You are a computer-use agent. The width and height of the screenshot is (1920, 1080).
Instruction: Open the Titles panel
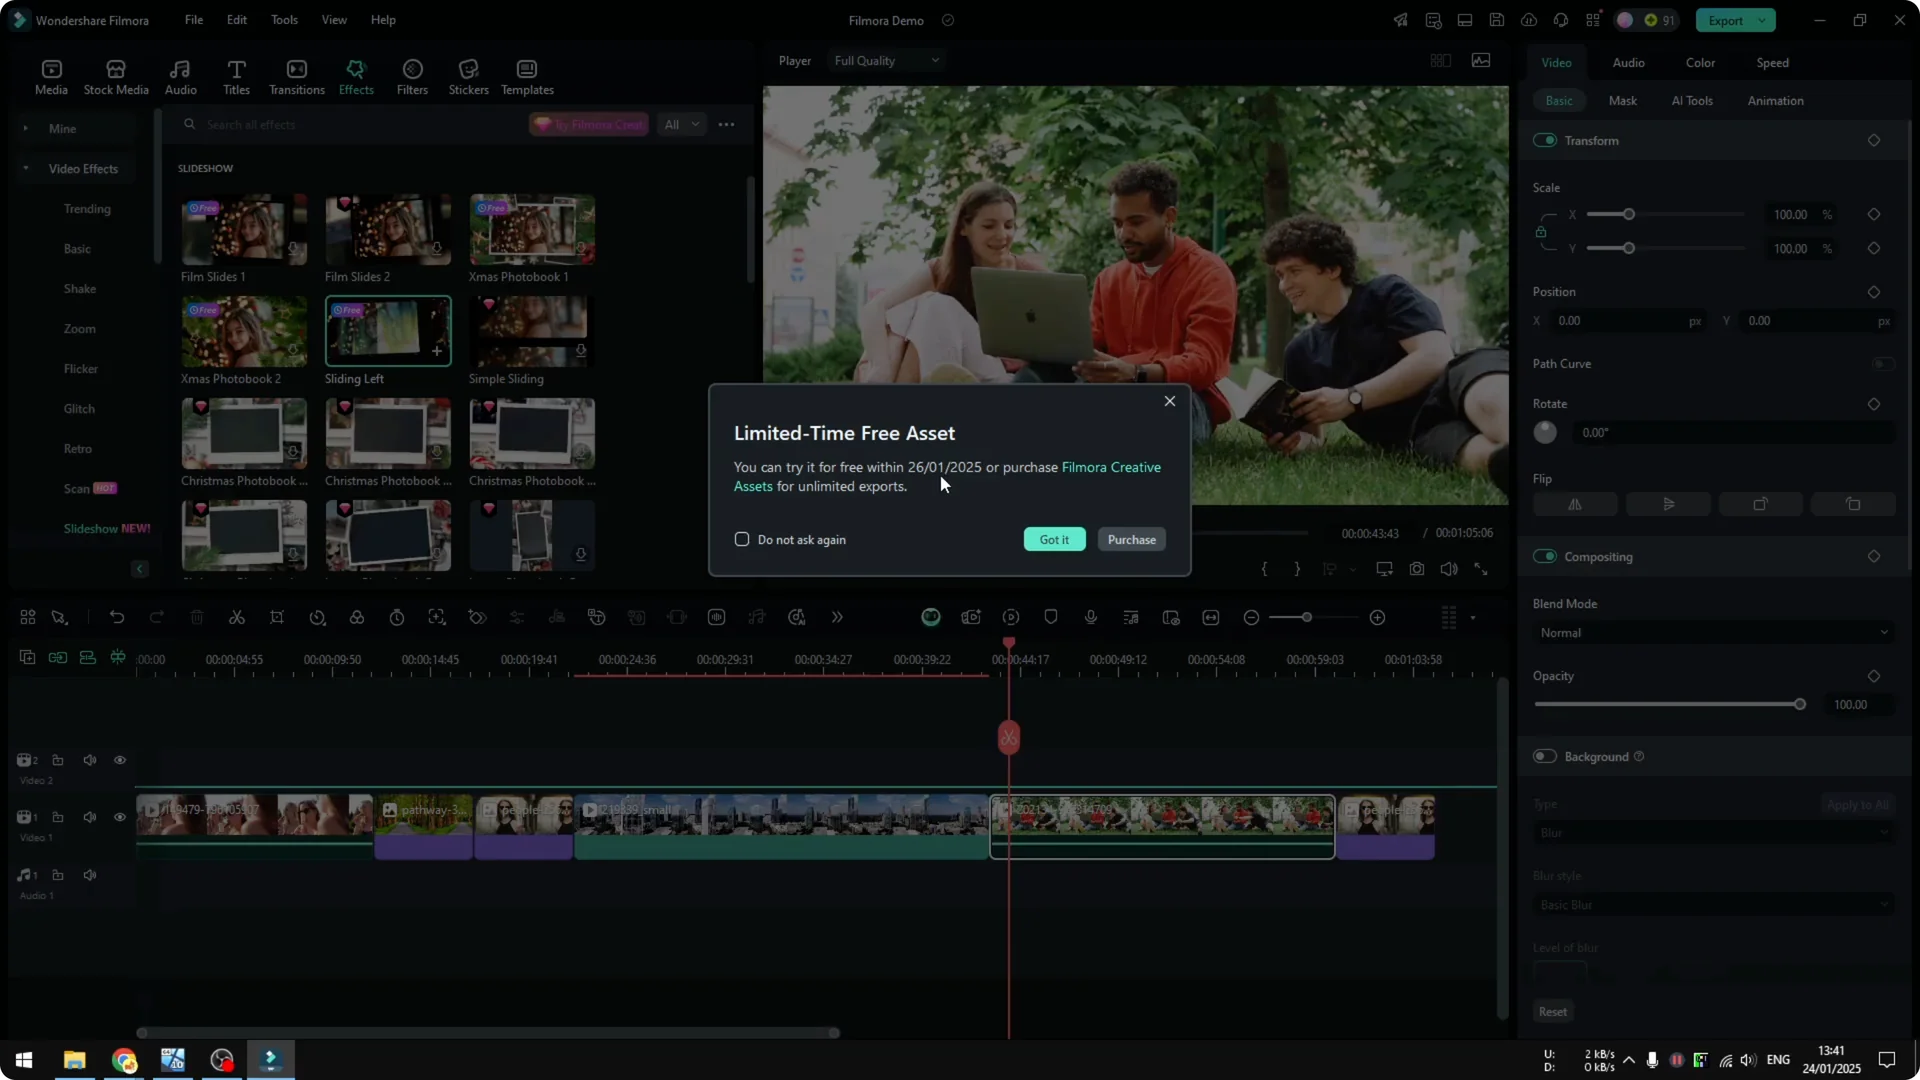click(236, 77)
